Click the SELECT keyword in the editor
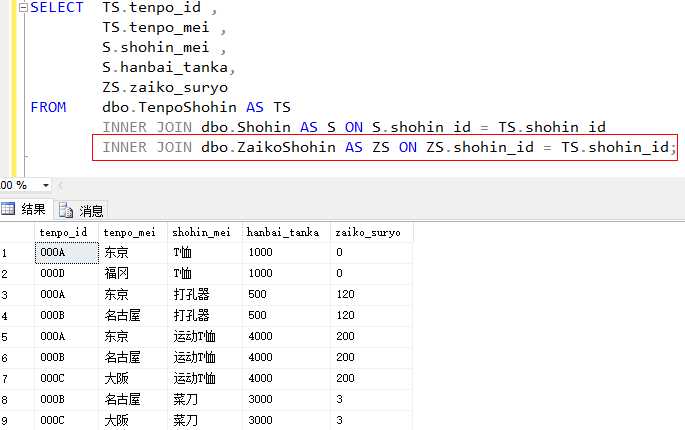Screen dimensions: 685x430 (56, 7)
